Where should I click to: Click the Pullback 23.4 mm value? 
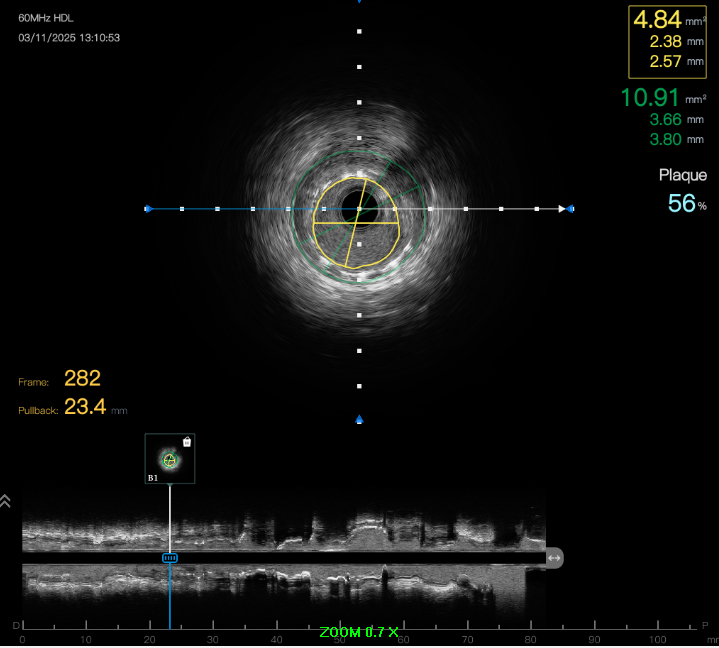(x=86, y=408)
